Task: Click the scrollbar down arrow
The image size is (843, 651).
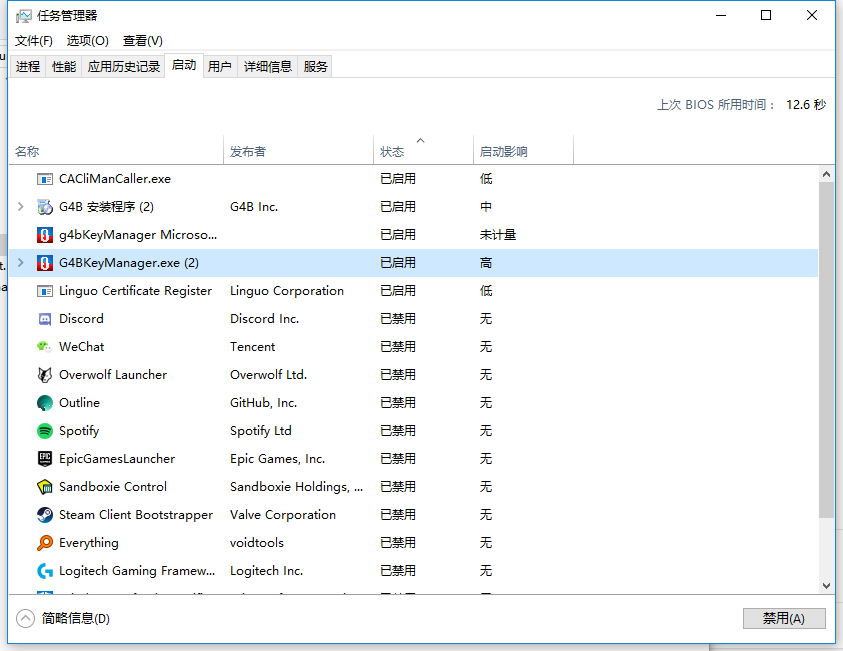Action: 826,586
